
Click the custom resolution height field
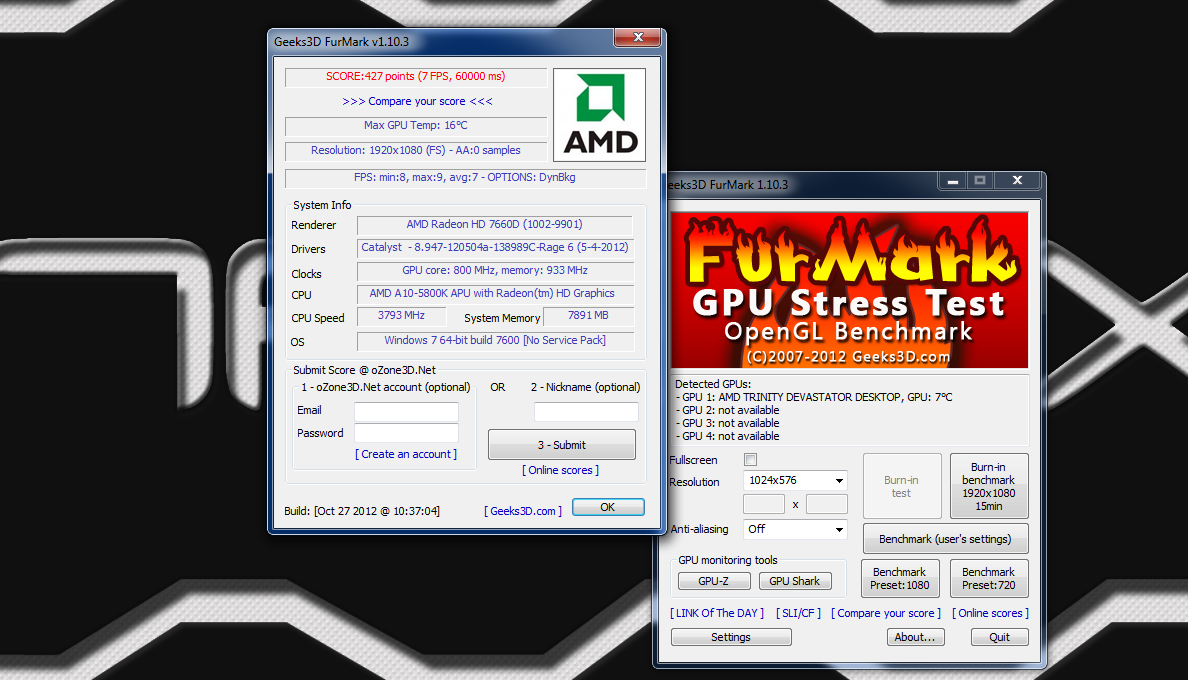click(827, 504)
